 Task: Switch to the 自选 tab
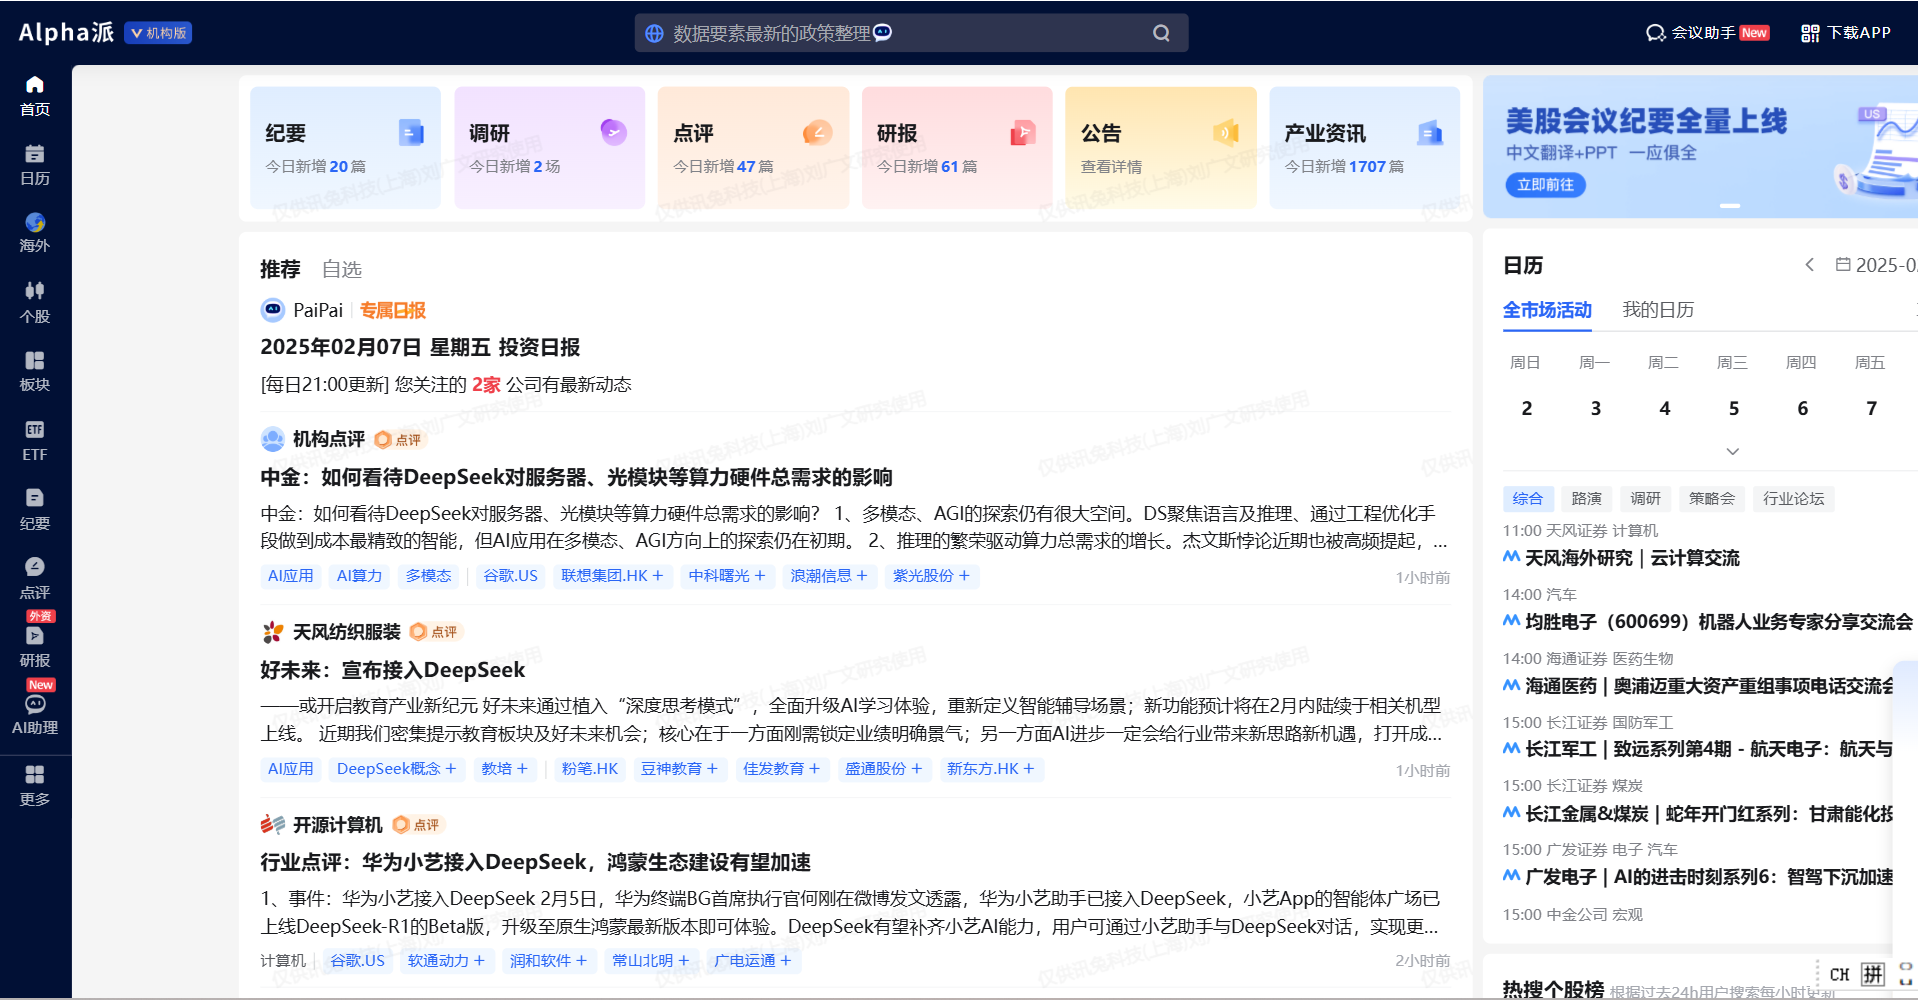click(342, 269)
